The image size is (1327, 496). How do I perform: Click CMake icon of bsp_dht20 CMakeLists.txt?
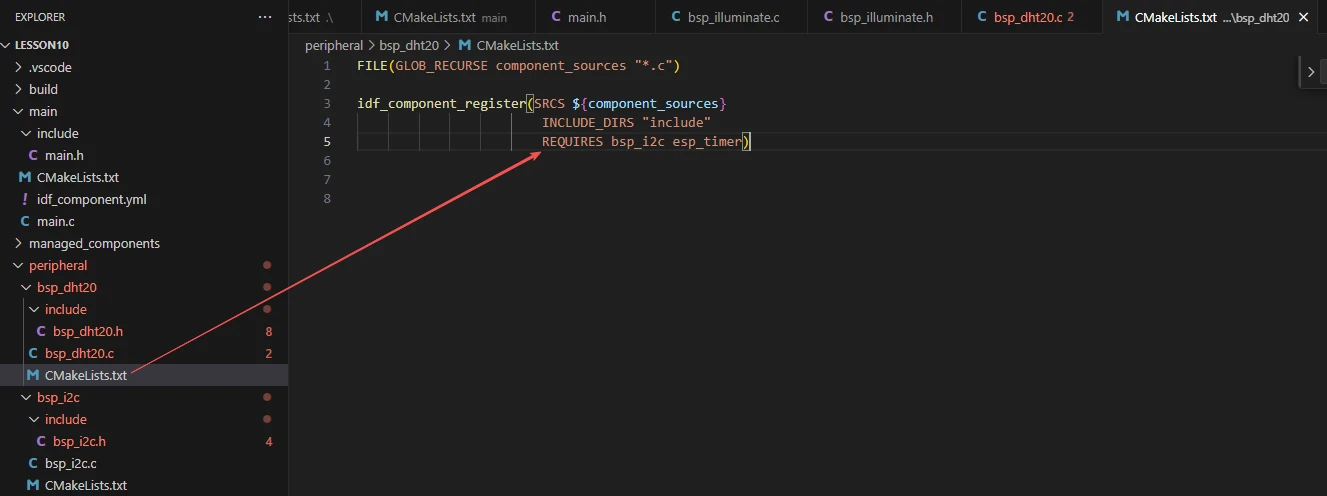33,376
